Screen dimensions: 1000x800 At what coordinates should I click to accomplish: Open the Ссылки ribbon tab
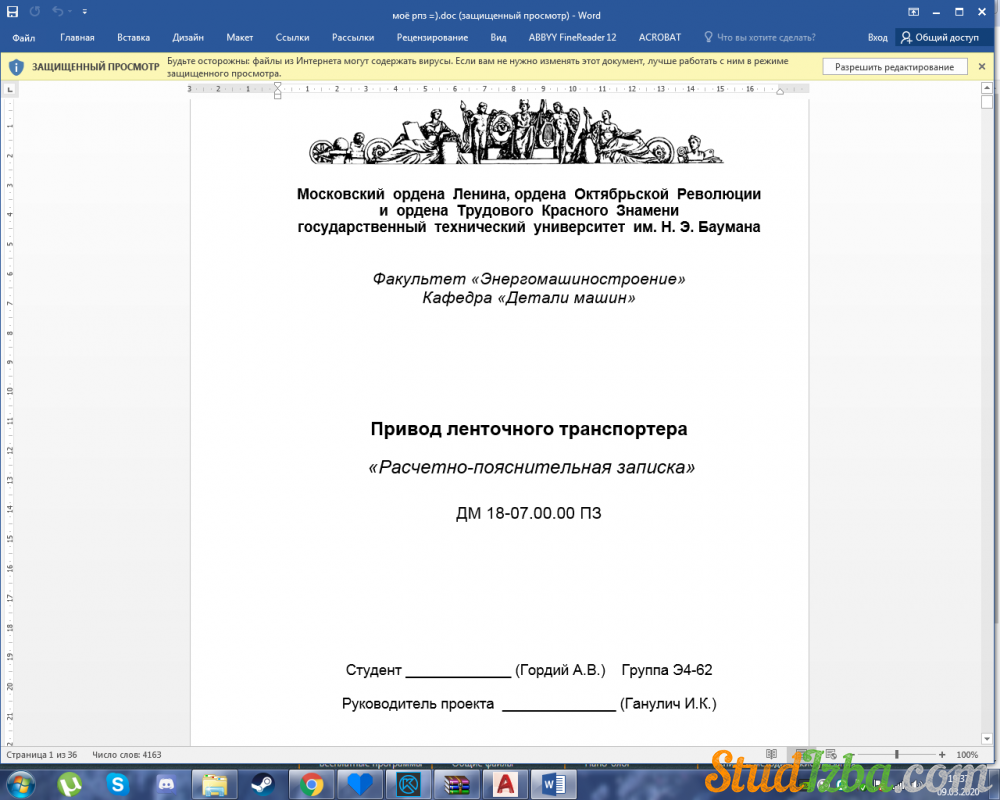292,38
